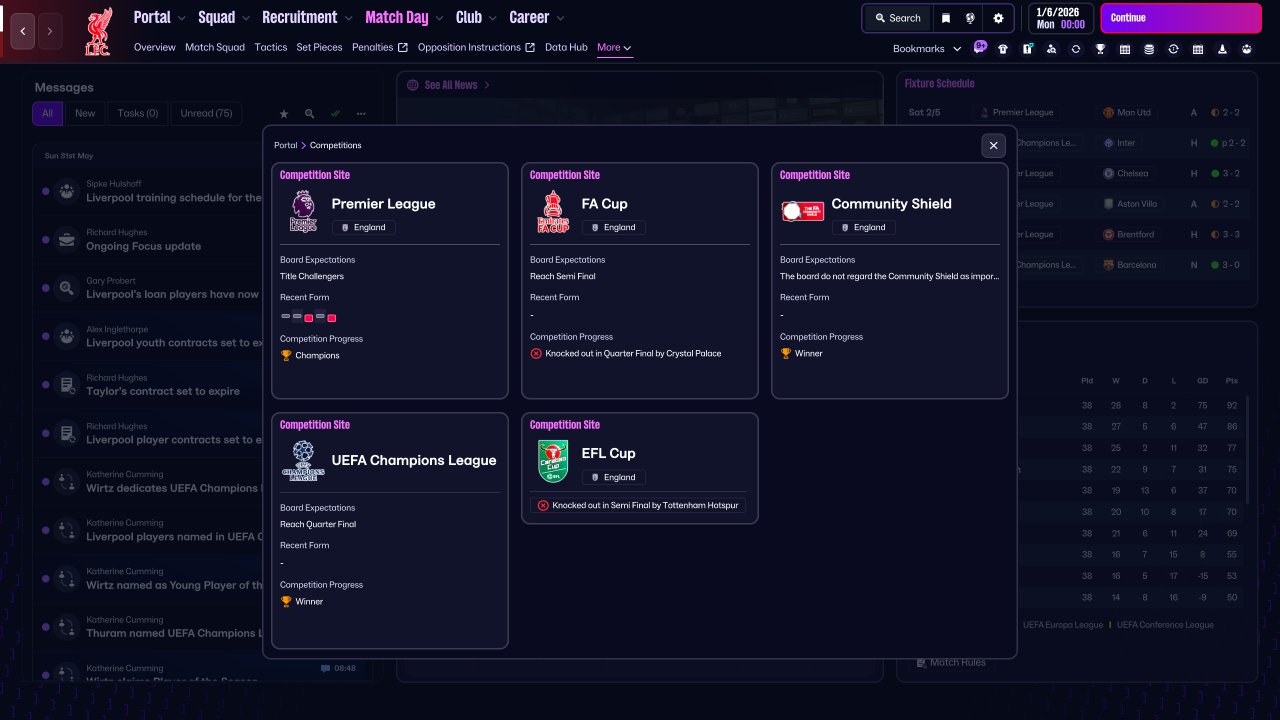Open the Tactics tab
This screenshot has width=1280, height=720.
(271, 48)
